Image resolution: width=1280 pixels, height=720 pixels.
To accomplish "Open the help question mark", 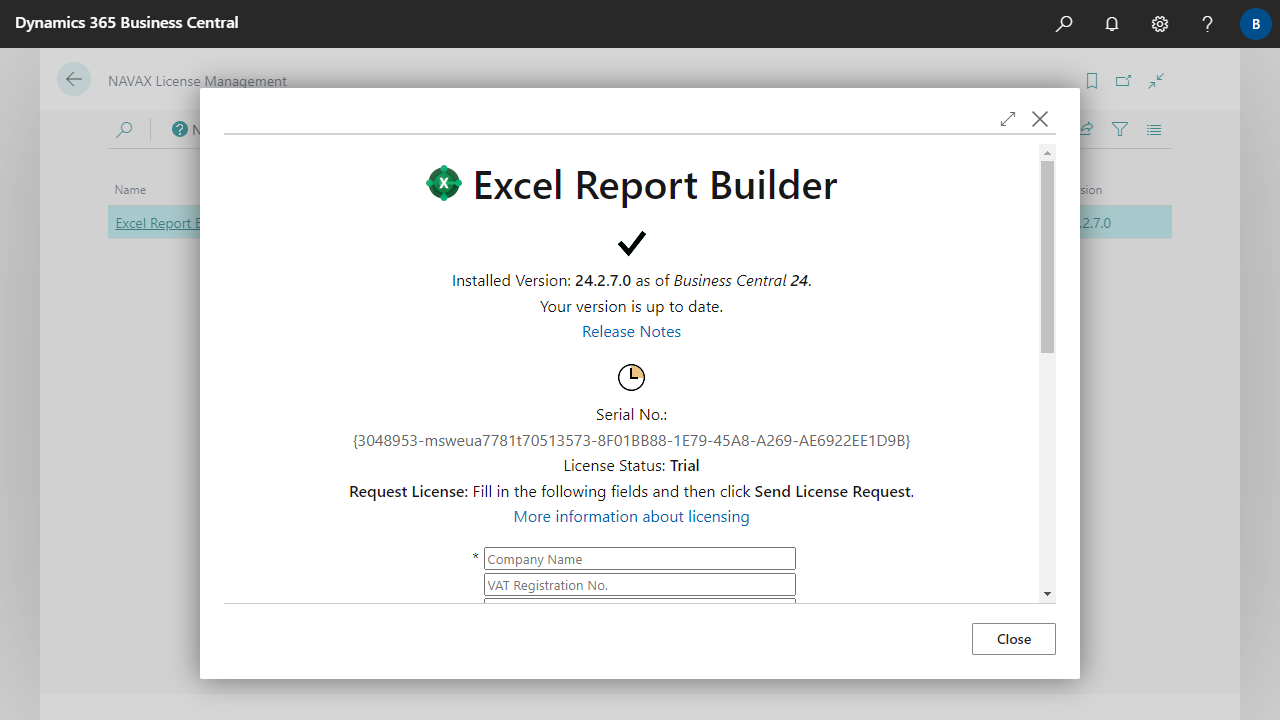I will tap(1208, 24).
